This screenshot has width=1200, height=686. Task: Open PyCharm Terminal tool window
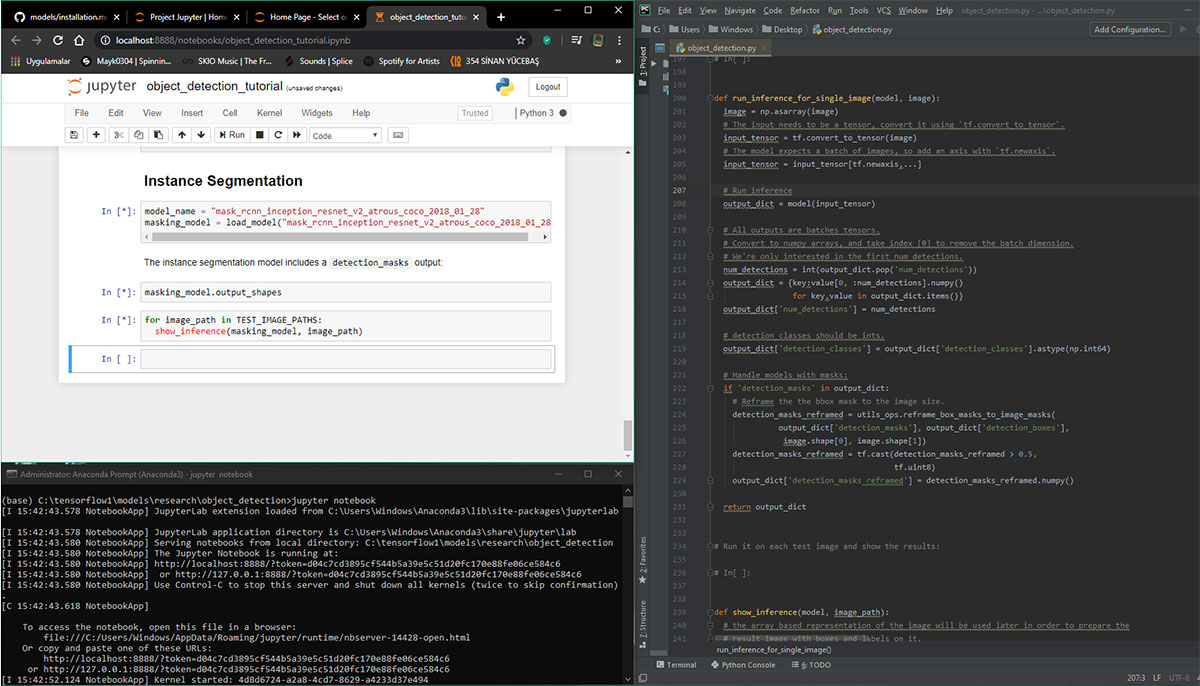(675, 665)
